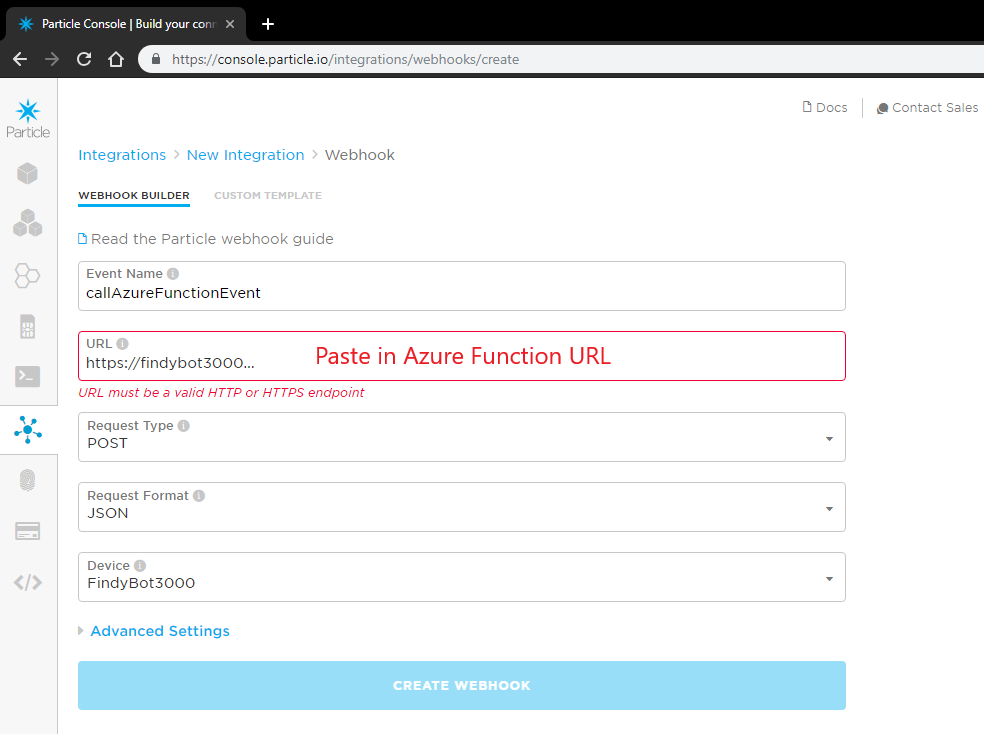Screen dimensions: 984x734
Task: Open SIM cards icon in sidebar
Action: 28,326
